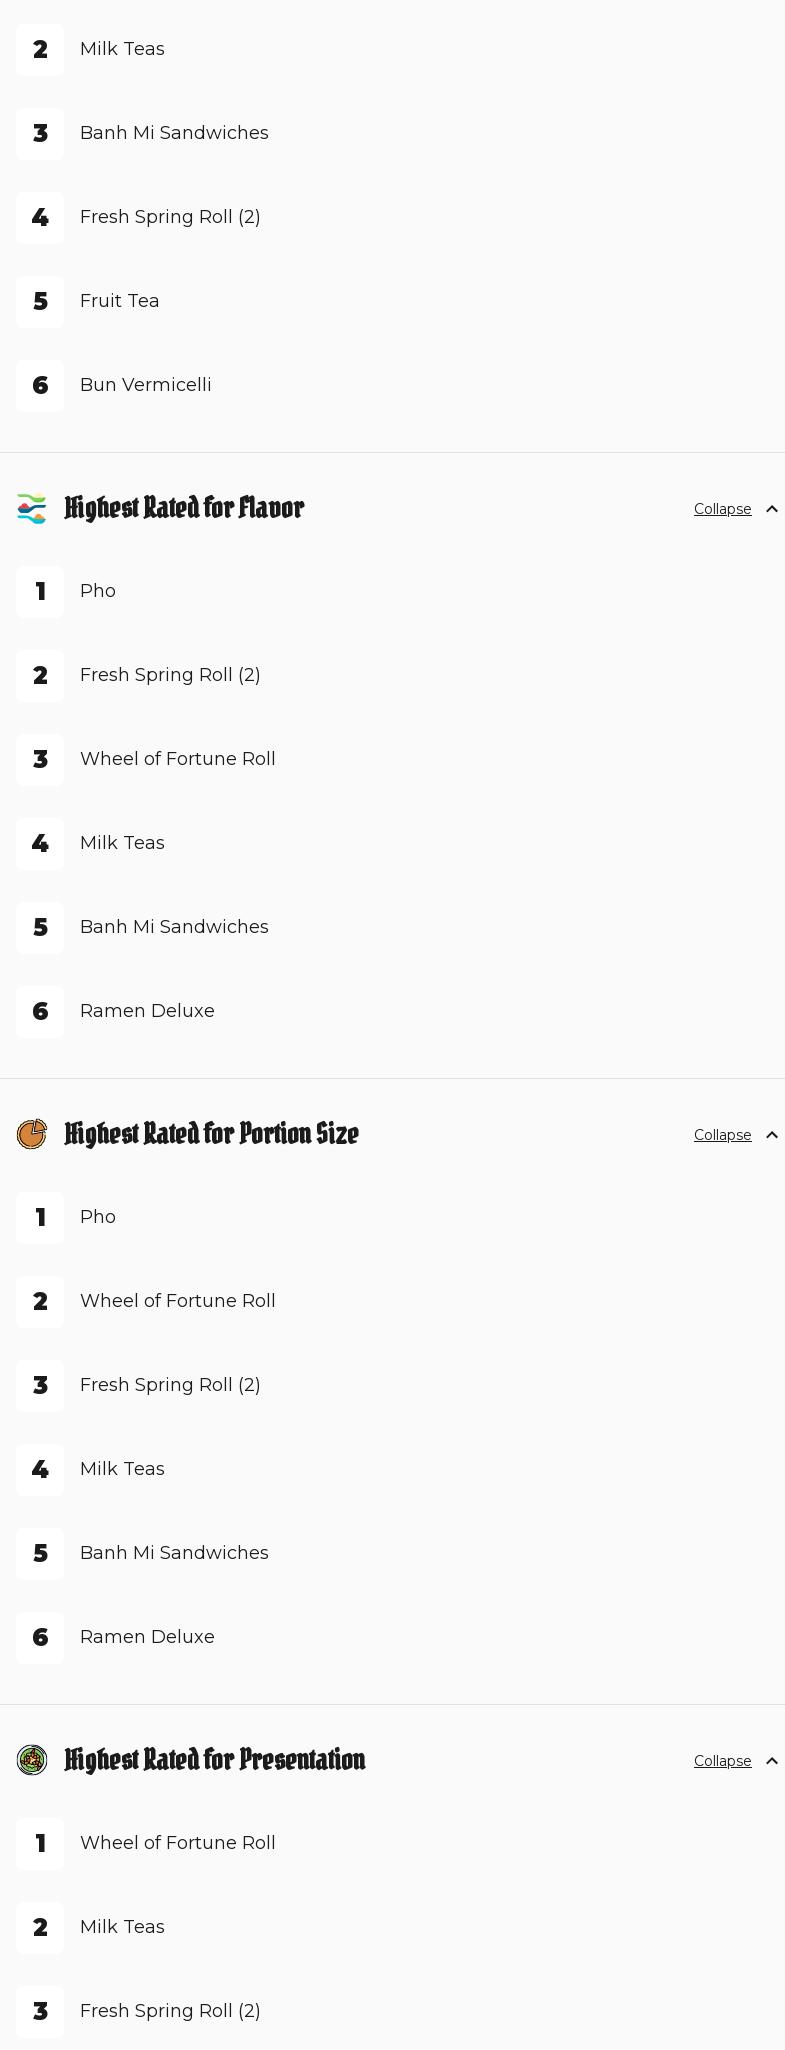Select Ramen Deluxe in the Flavor list
This screenshot has width=785, height=2050.
click(x=147, y=1011)
